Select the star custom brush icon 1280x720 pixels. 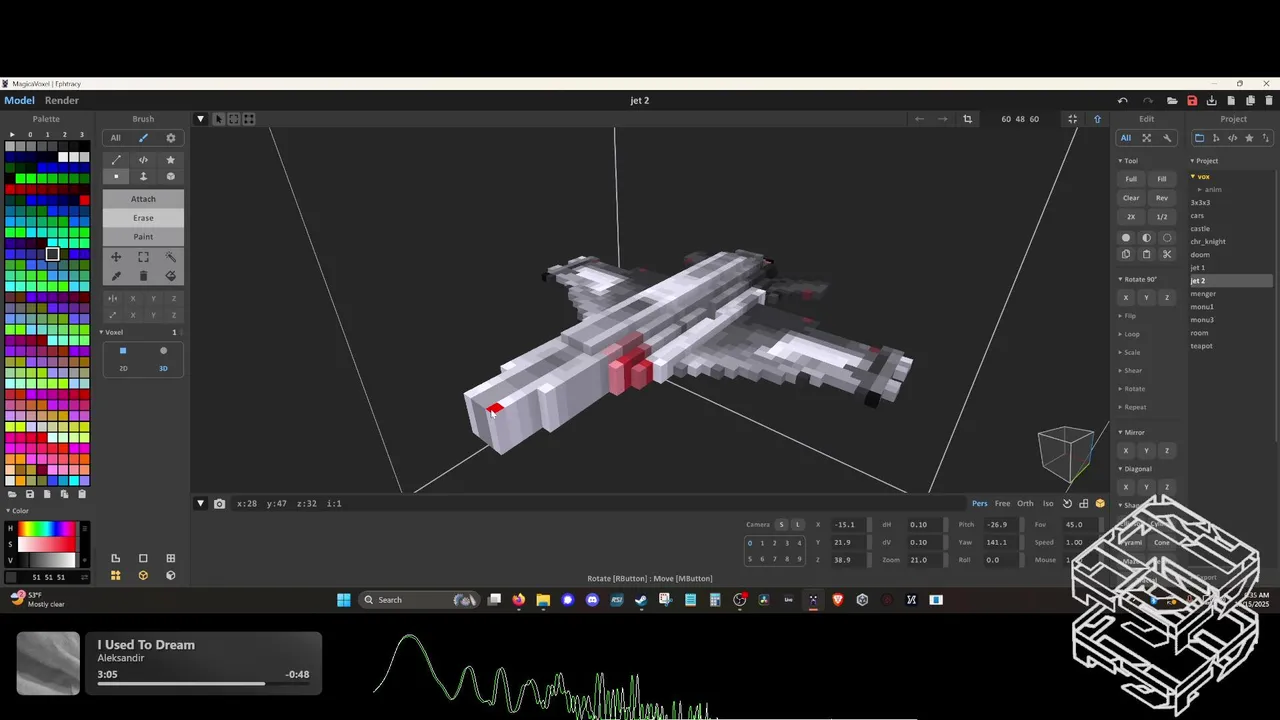[170, 160]
